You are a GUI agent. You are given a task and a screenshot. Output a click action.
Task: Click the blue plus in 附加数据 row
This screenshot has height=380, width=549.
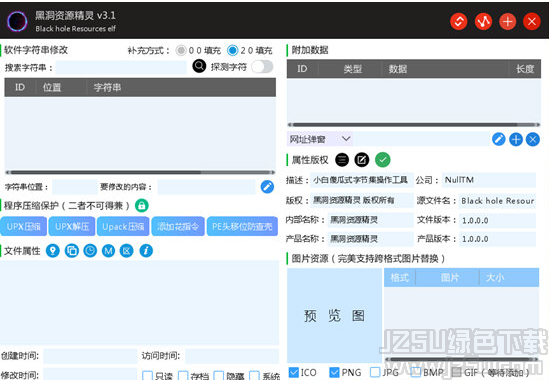click(516, 139)
